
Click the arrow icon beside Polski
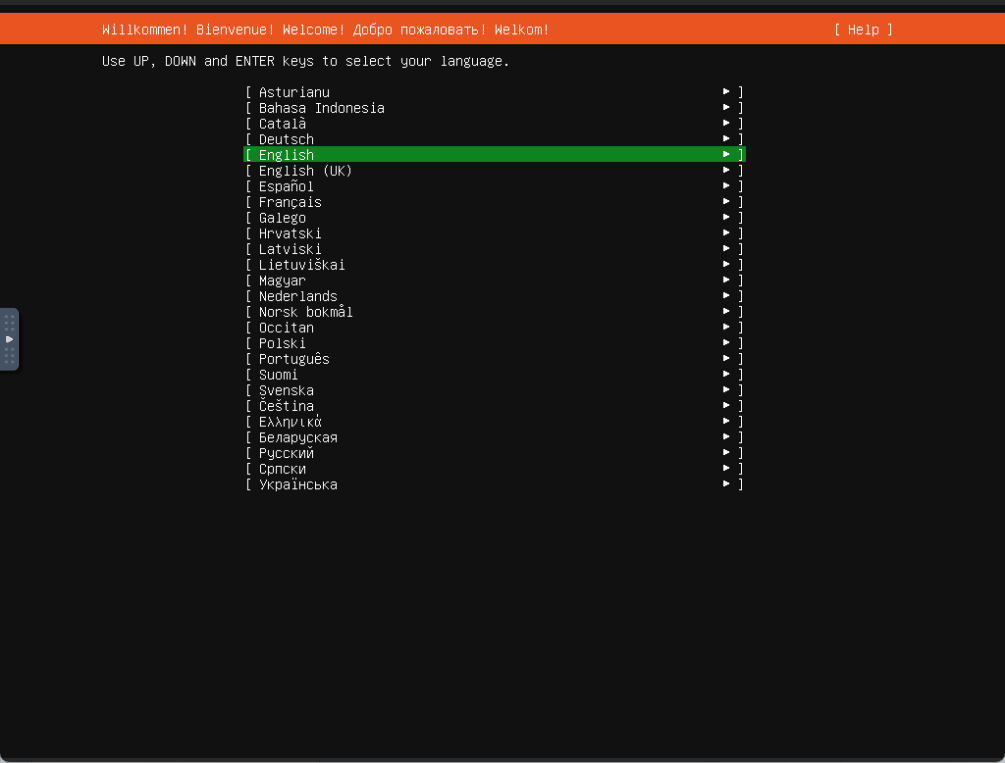(727, 344)
